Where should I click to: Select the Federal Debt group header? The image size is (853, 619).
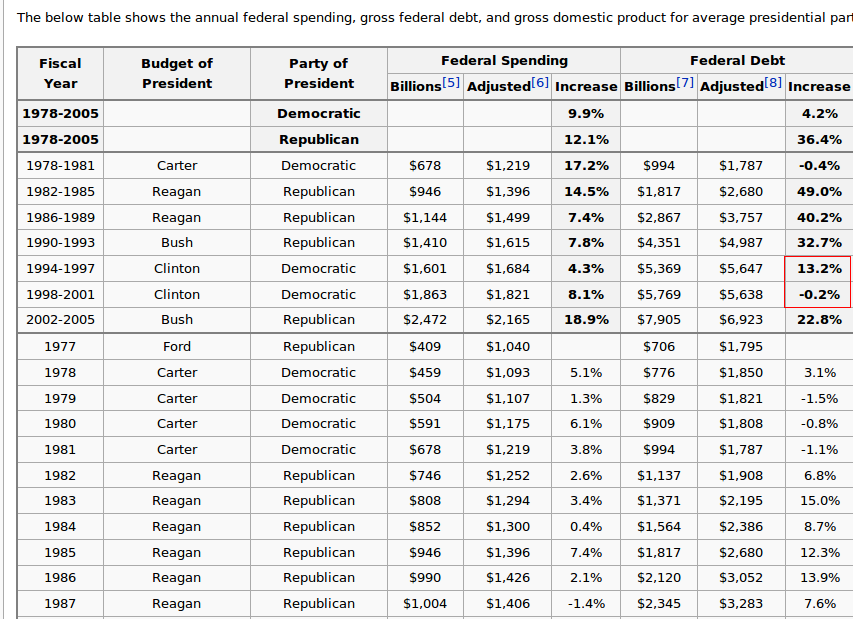[x=737, y=61]
